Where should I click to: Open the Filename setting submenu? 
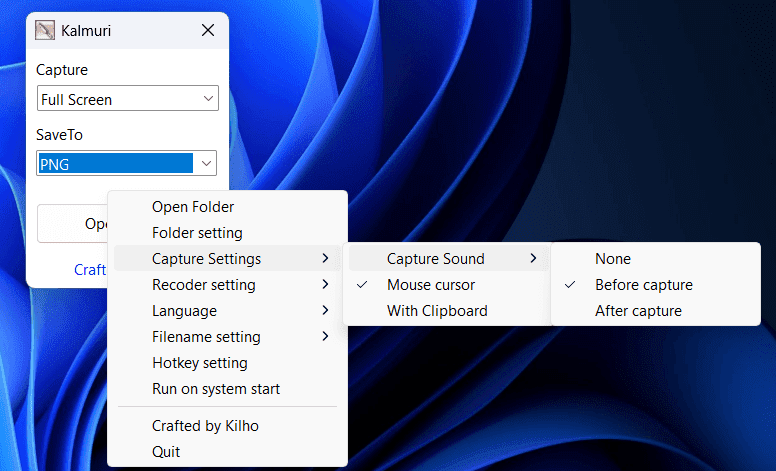point(227,336)
